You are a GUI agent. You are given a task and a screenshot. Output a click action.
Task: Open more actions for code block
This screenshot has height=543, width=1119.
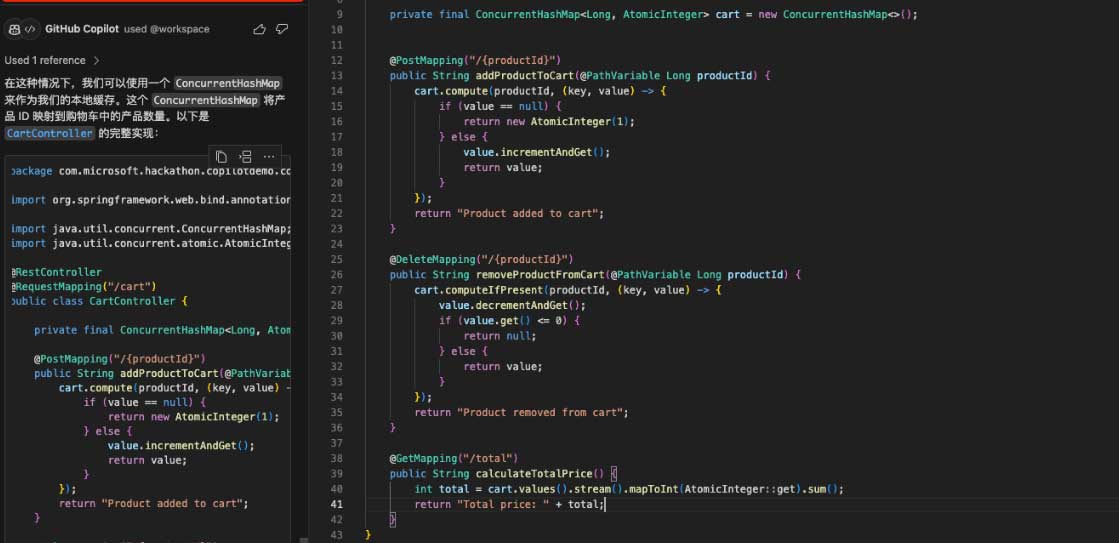pyautogui.click(x=269, y=157)
